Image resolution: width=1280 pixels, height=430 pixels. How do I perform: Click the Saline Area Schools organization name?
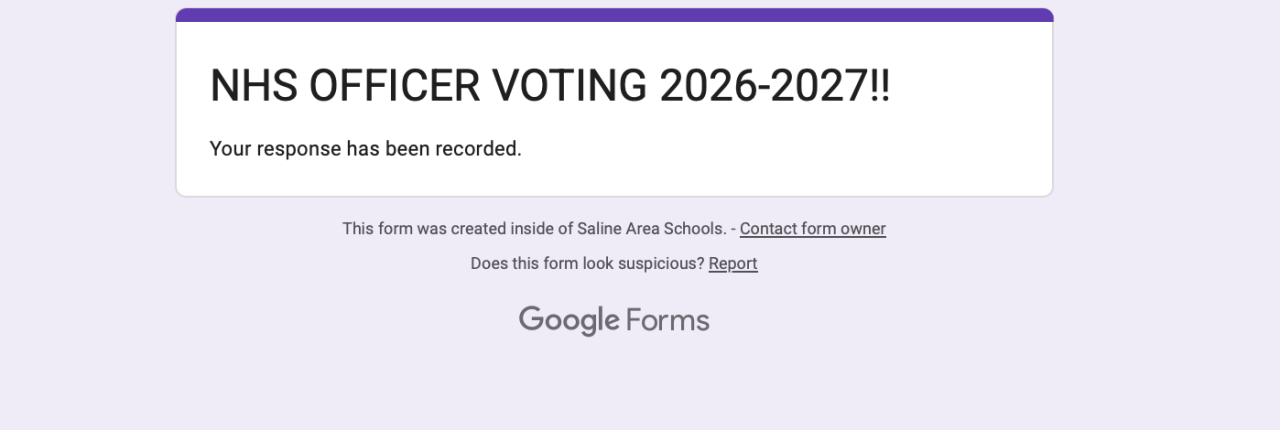pyautogui.click(x=651, y=228)
